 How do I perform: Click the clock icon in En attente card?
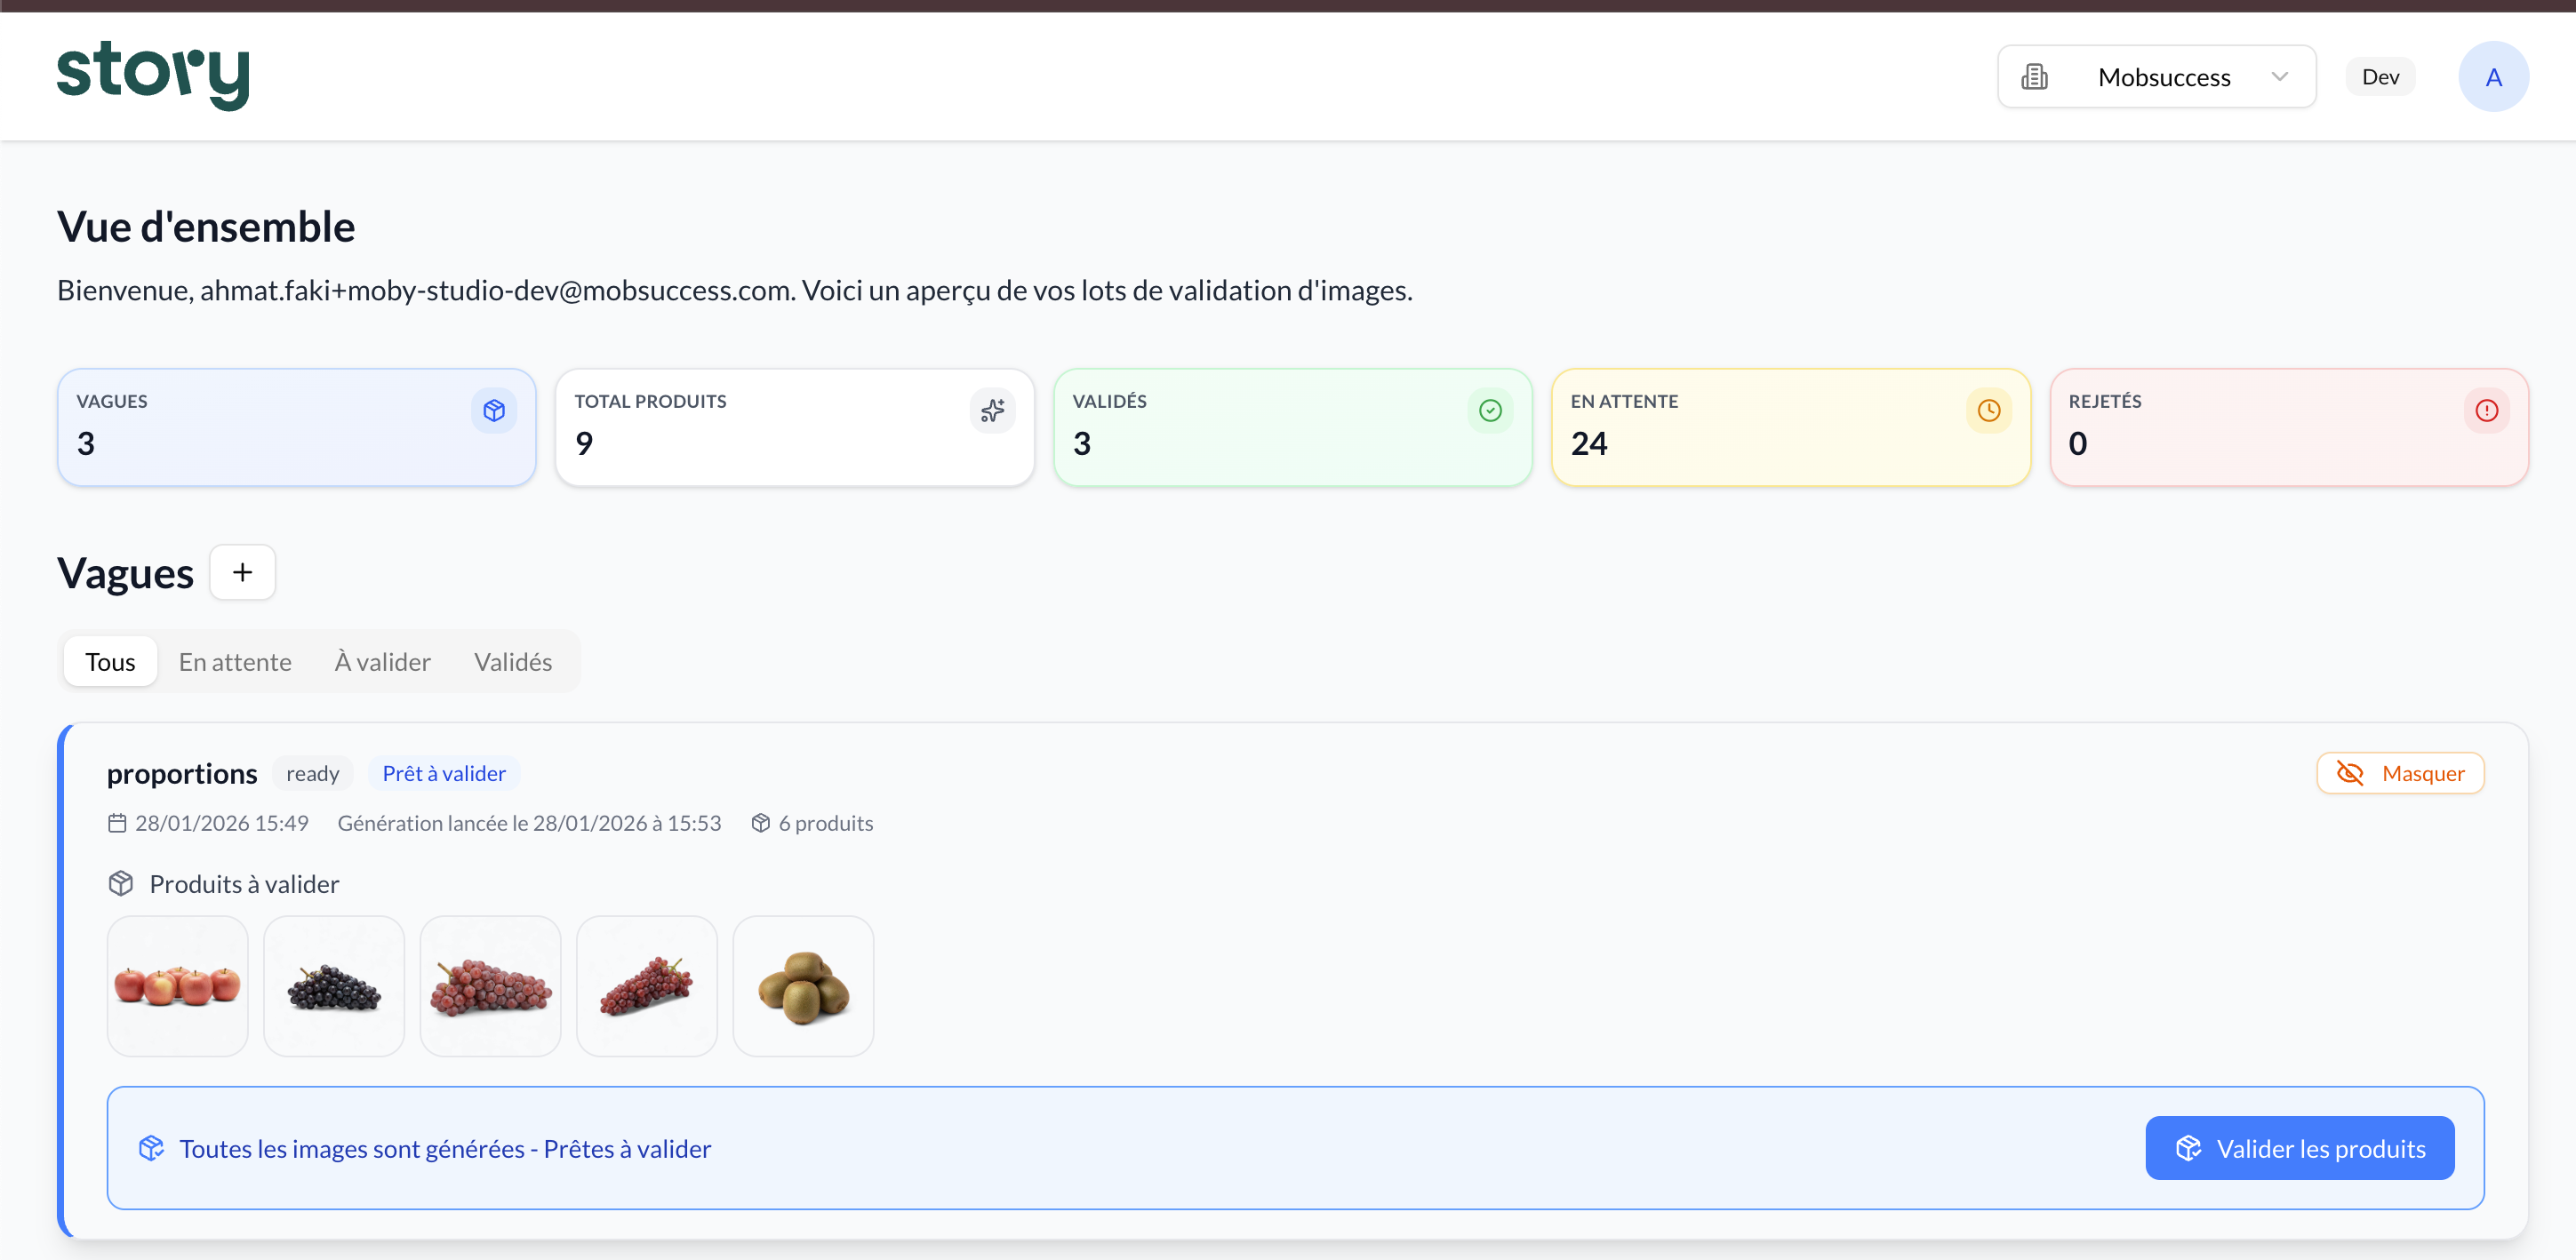point(1988,410)
